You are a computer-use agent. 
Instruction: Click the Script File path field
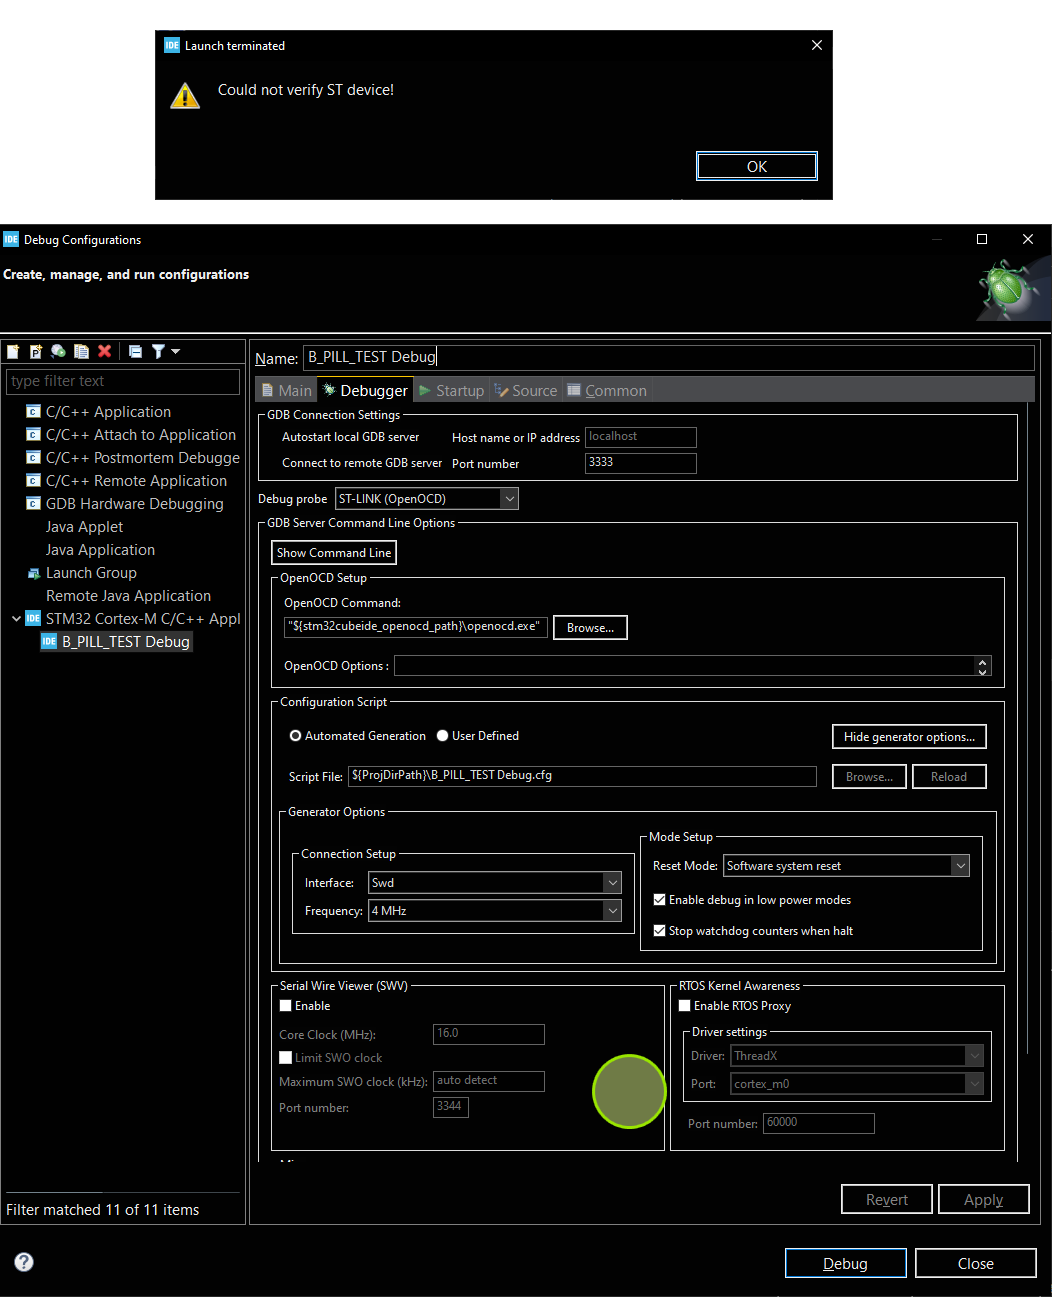(582, 776)
